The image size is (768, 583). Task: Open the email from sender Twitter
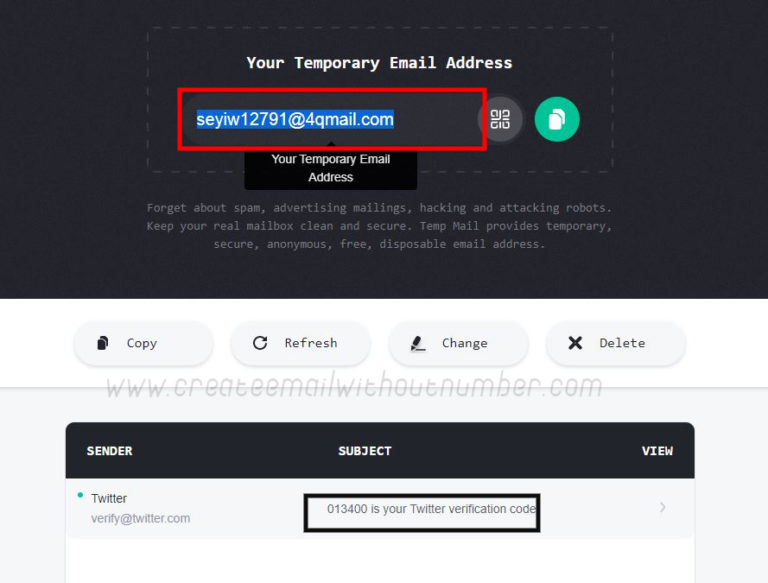(109, 498)
